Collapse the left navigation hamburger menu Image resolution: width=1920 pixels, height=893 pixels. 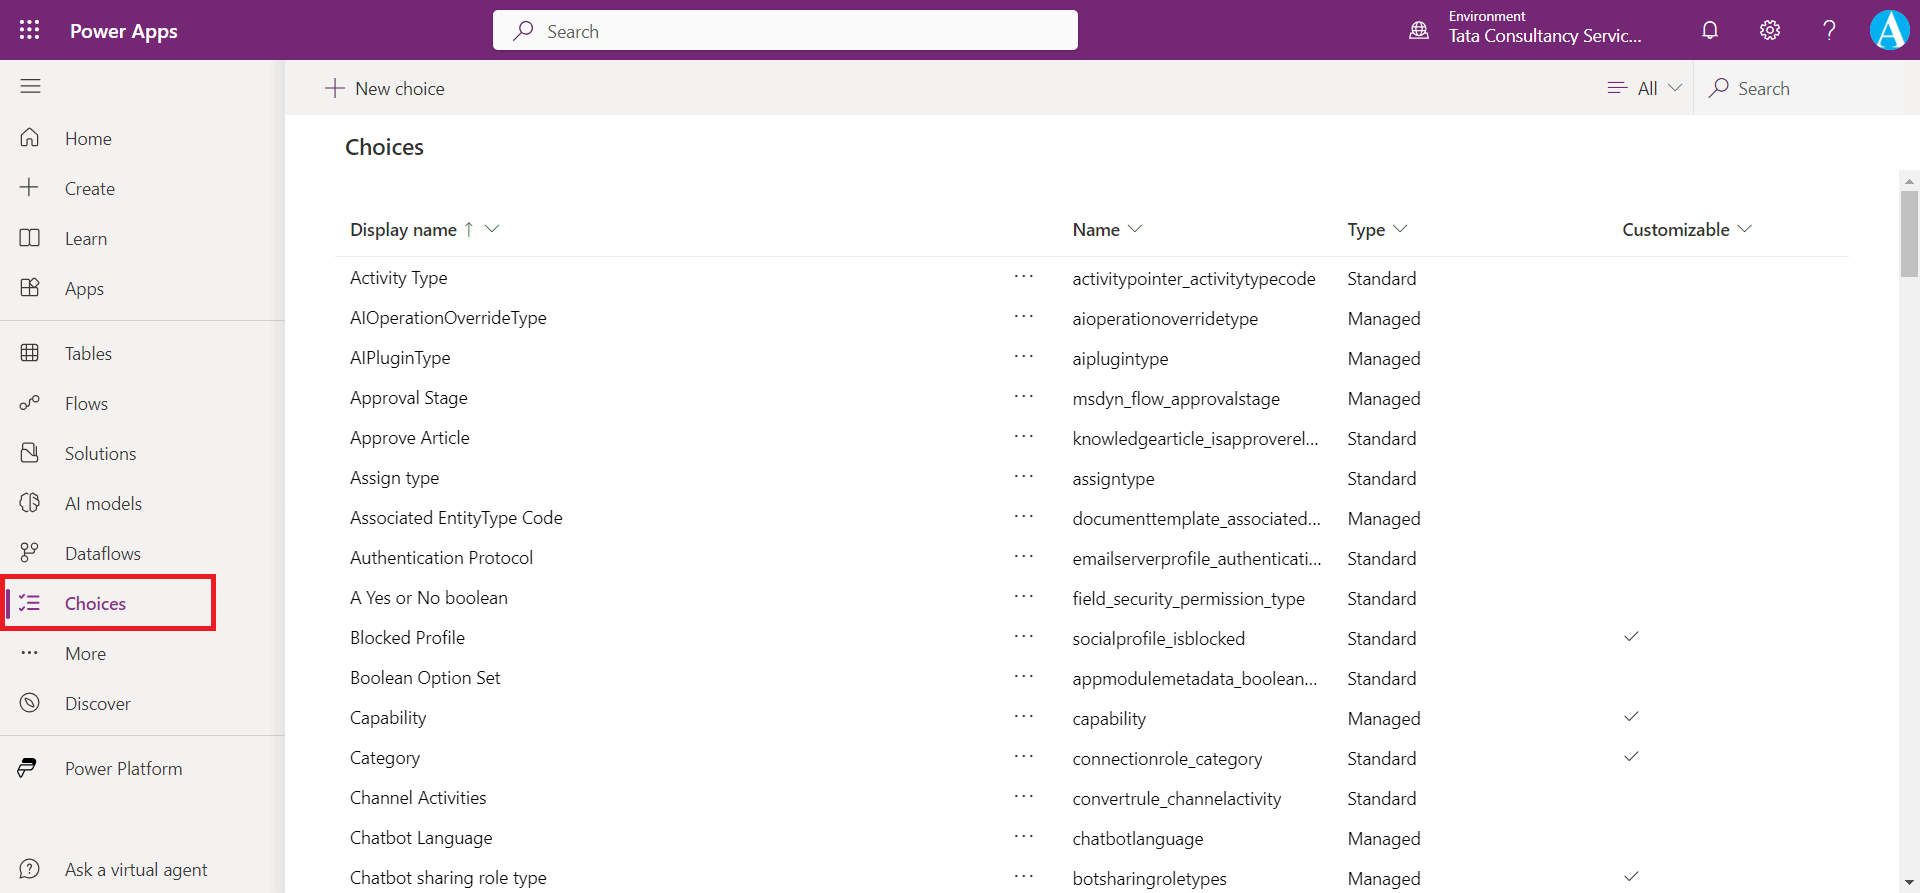pos(30,86)
